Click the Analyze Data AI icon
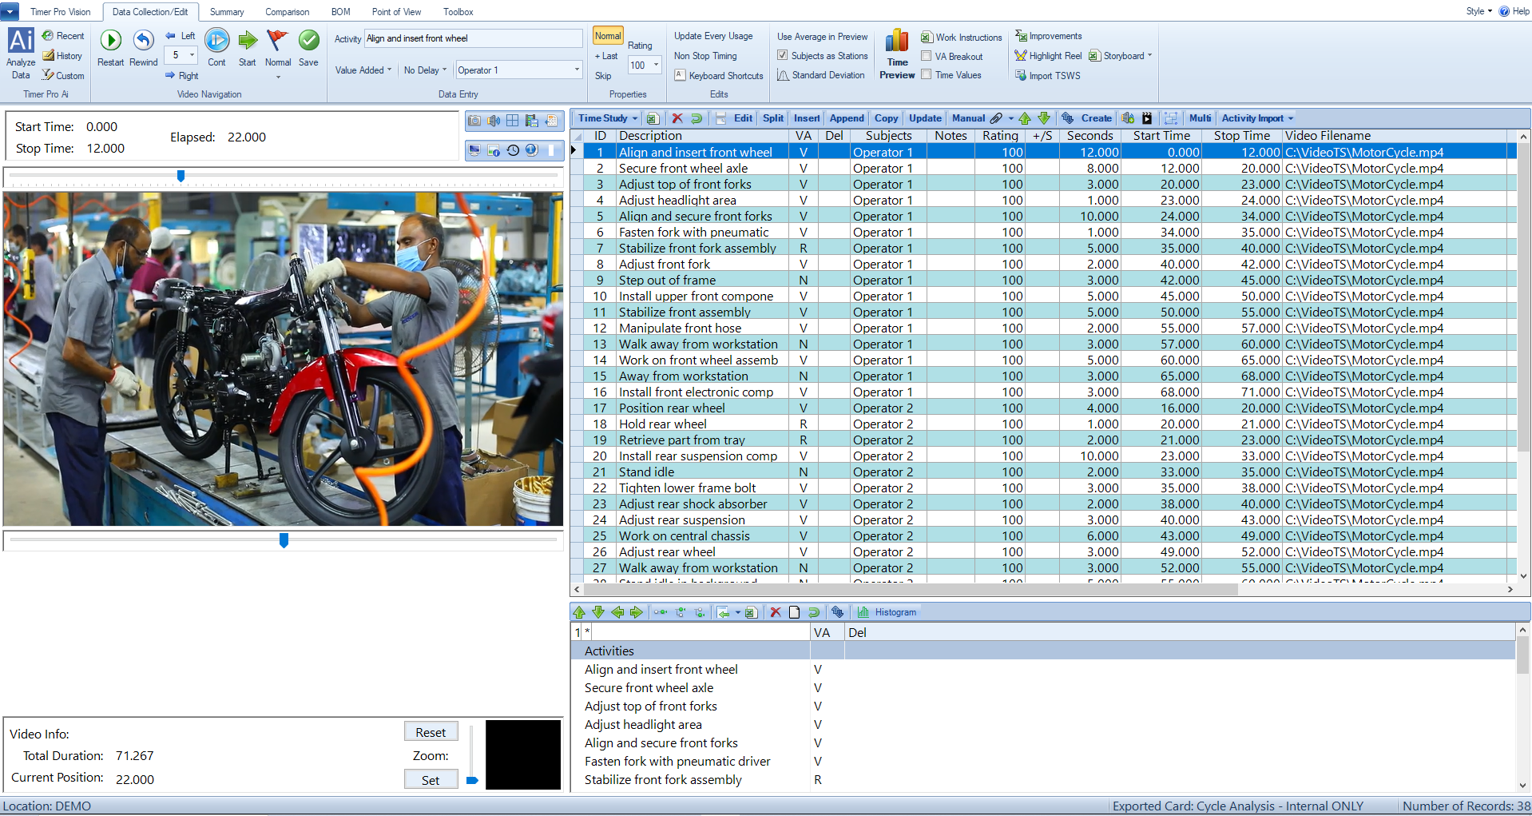Screen dimensions: 1532x816 click(21, 41)
